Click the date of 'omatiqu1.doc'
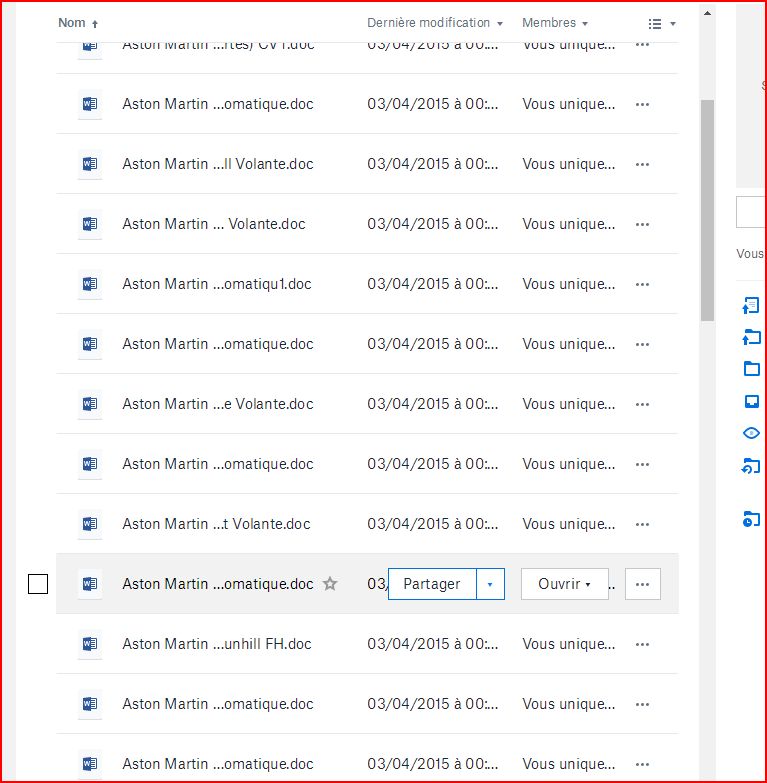This screenshot has height=783, width=767. coord(432,284)
